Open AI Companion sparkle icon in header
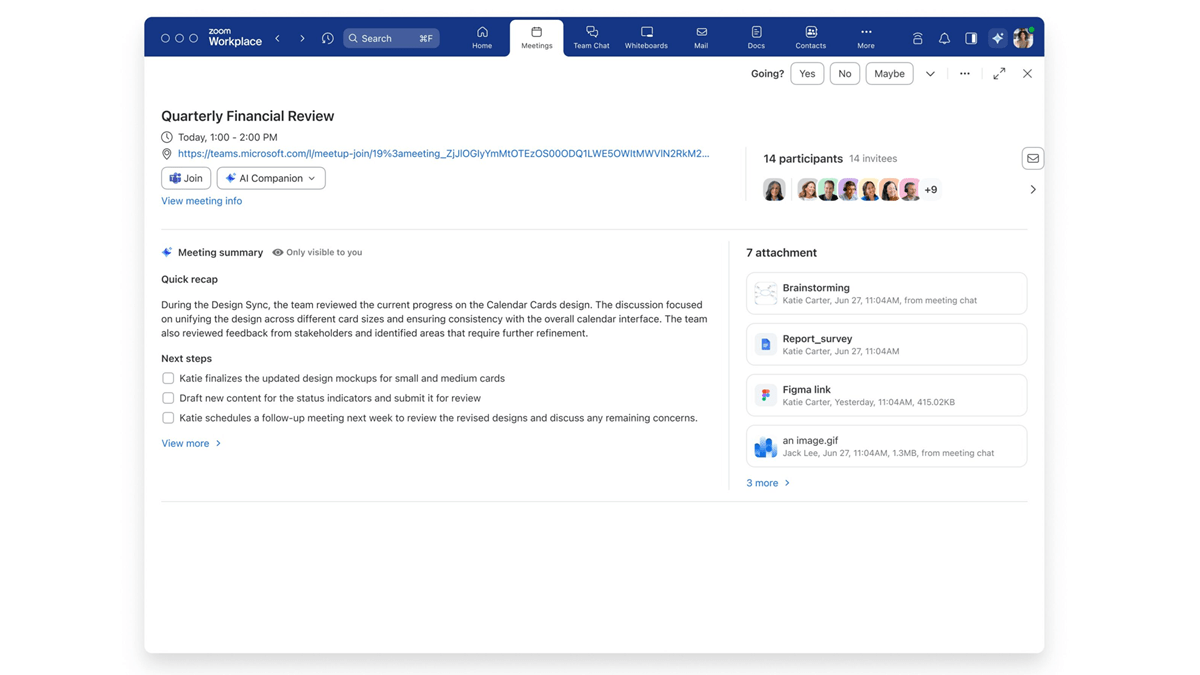This screenshot has height=675, width=1200. [997, 38]
